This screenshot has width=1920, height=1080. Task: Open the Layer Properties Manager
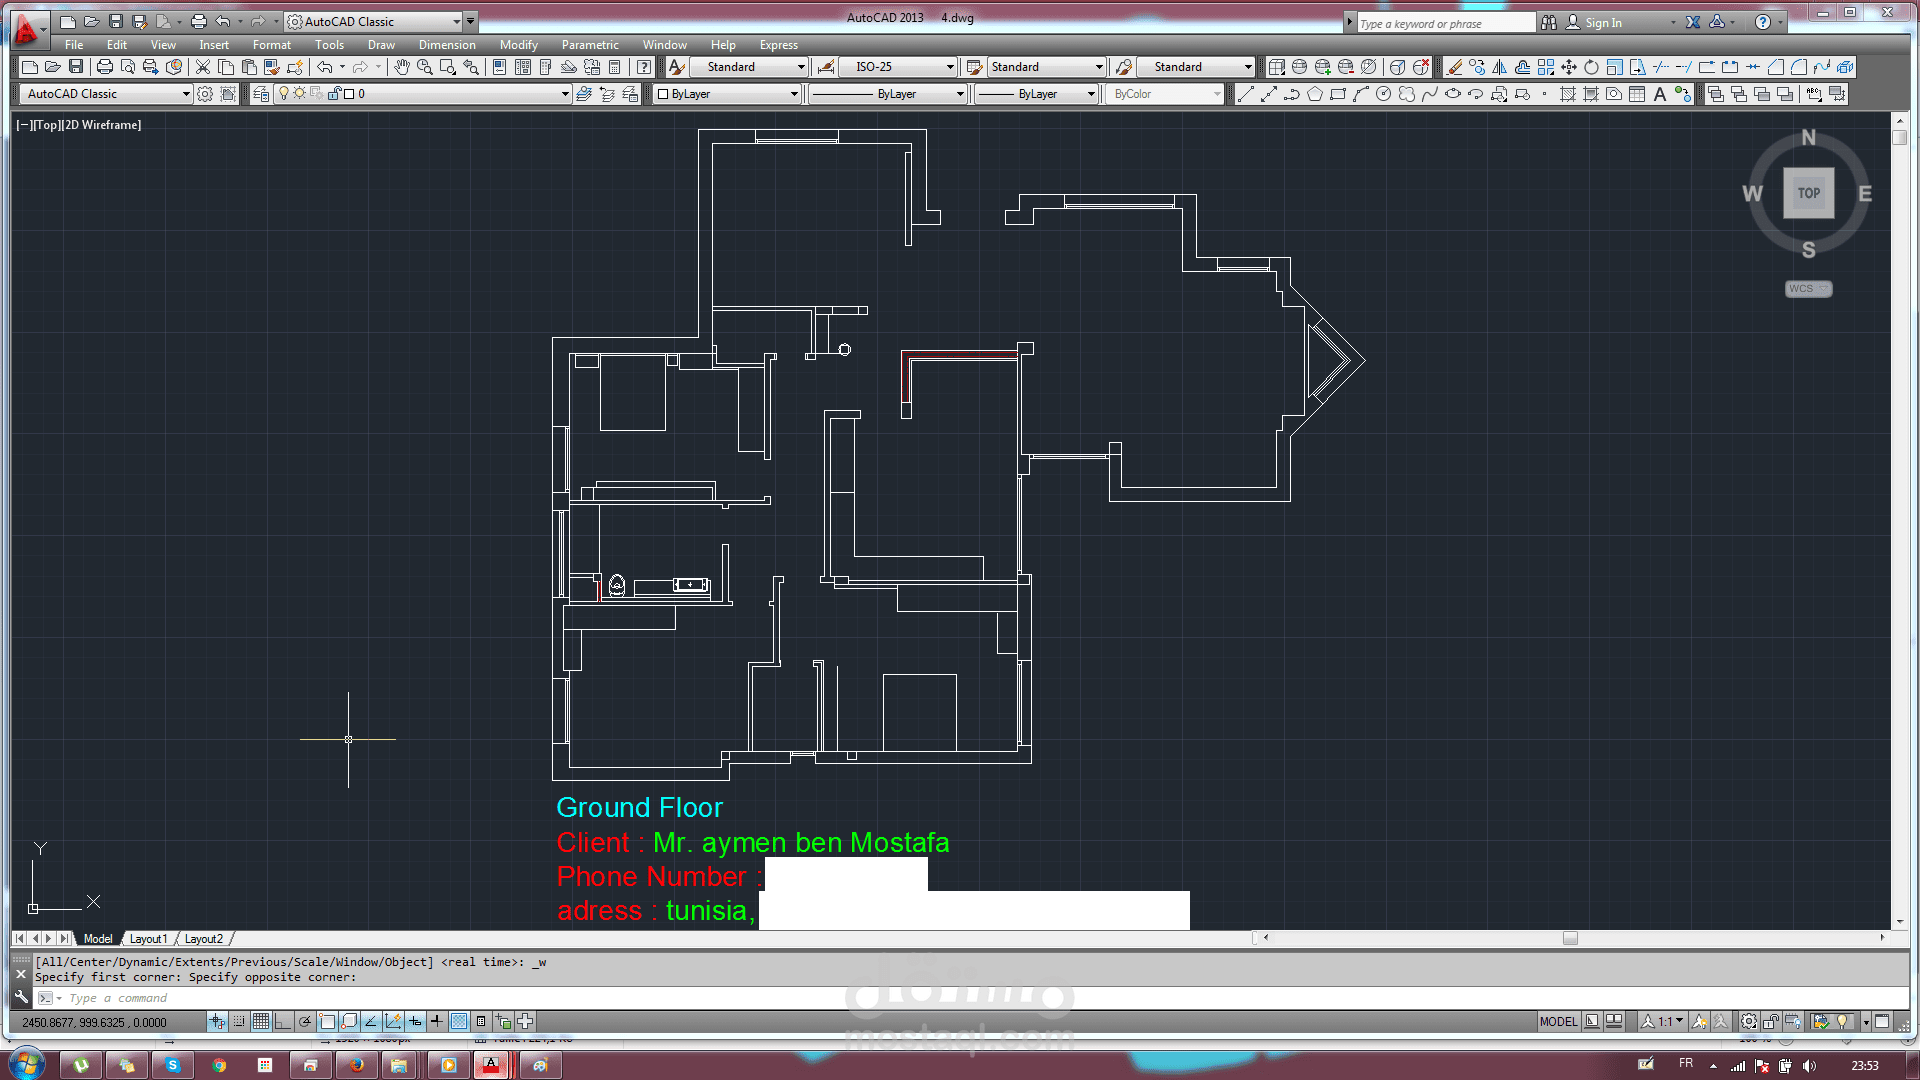point(261,94)
